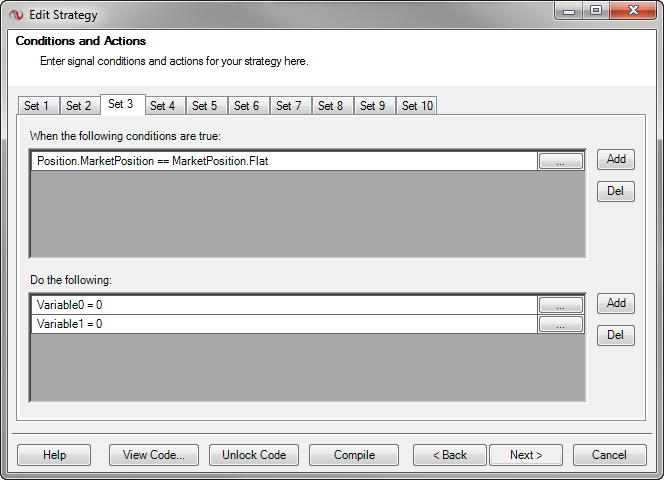Open the Set 5 tab
Image resolution: width=664 pixels, height=480 pixels.
click(207, 105)
